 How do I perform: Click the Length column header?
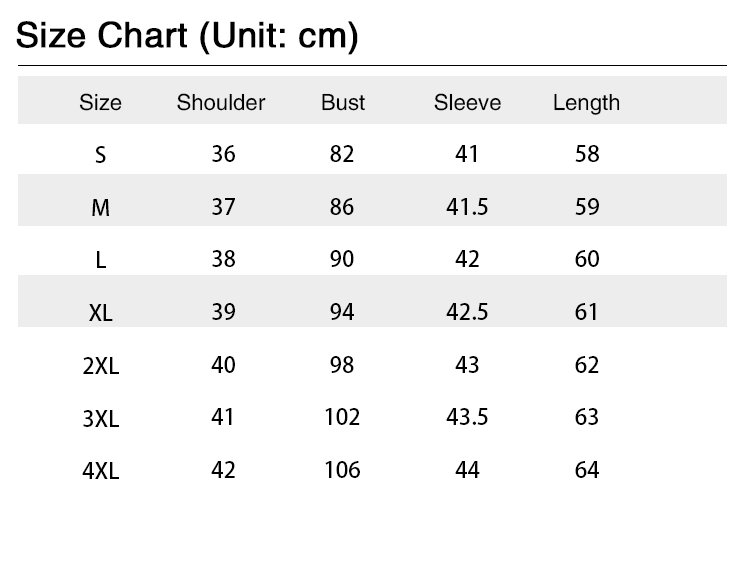point(586,102)
